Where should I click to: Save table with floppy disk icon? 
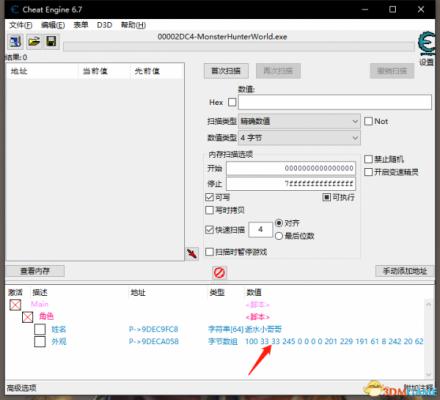point(51,42)
